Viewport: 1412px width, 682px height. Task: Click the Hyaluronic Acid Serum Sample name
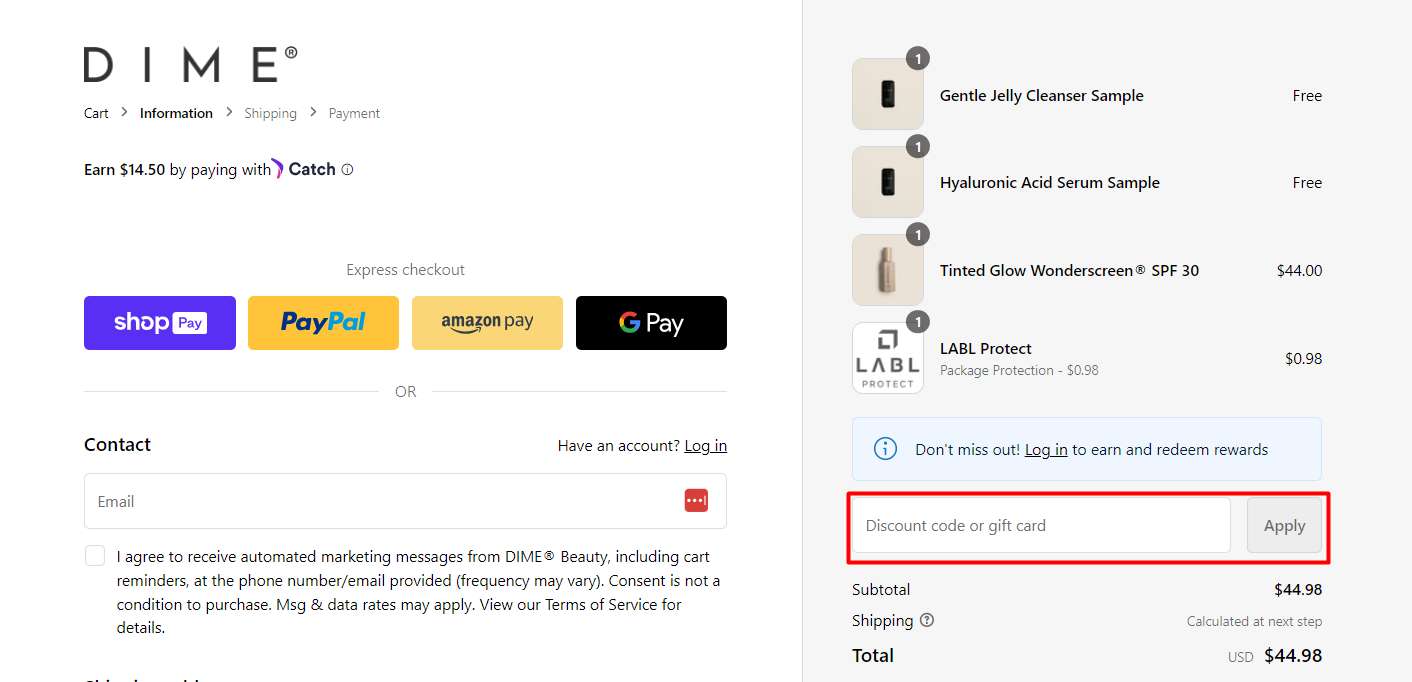pos(1050,183)
